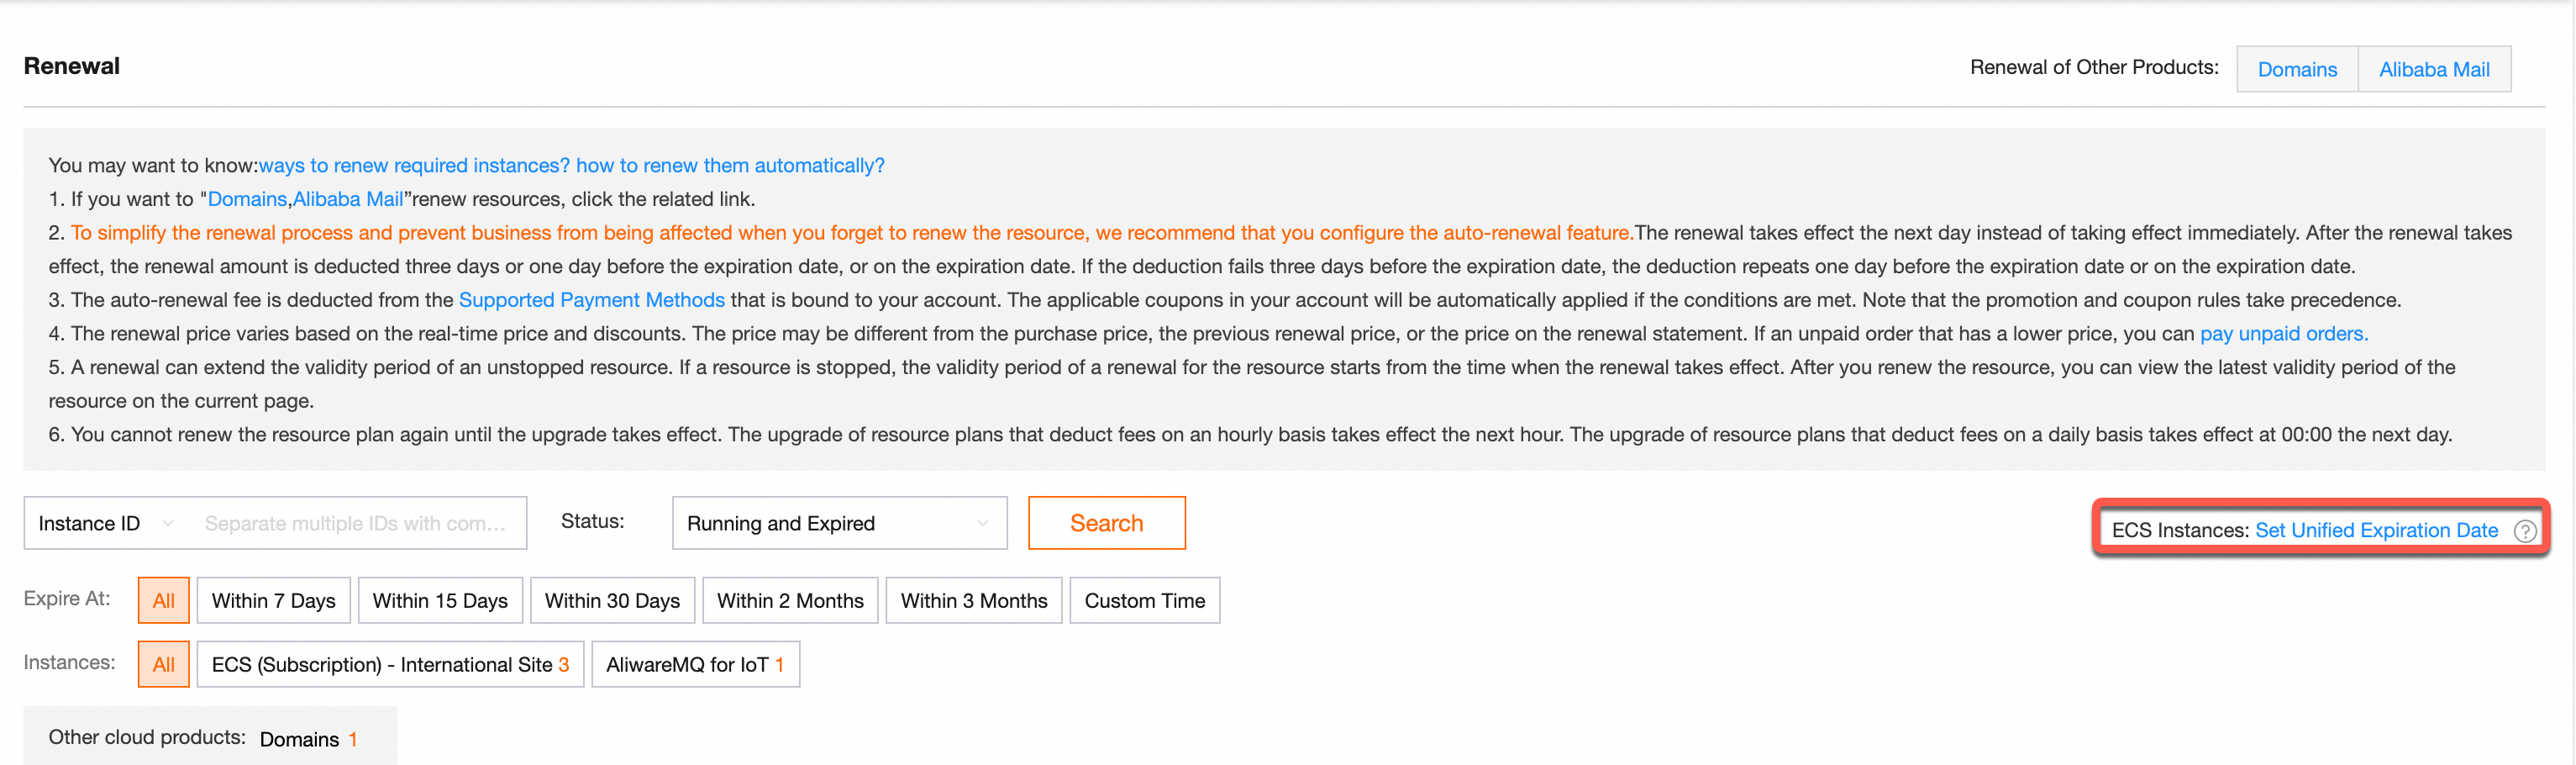This screenshot has width=2576, height=765.
Task: Filter by ECS (Subscription) - International Site
Action: [390, 664]
